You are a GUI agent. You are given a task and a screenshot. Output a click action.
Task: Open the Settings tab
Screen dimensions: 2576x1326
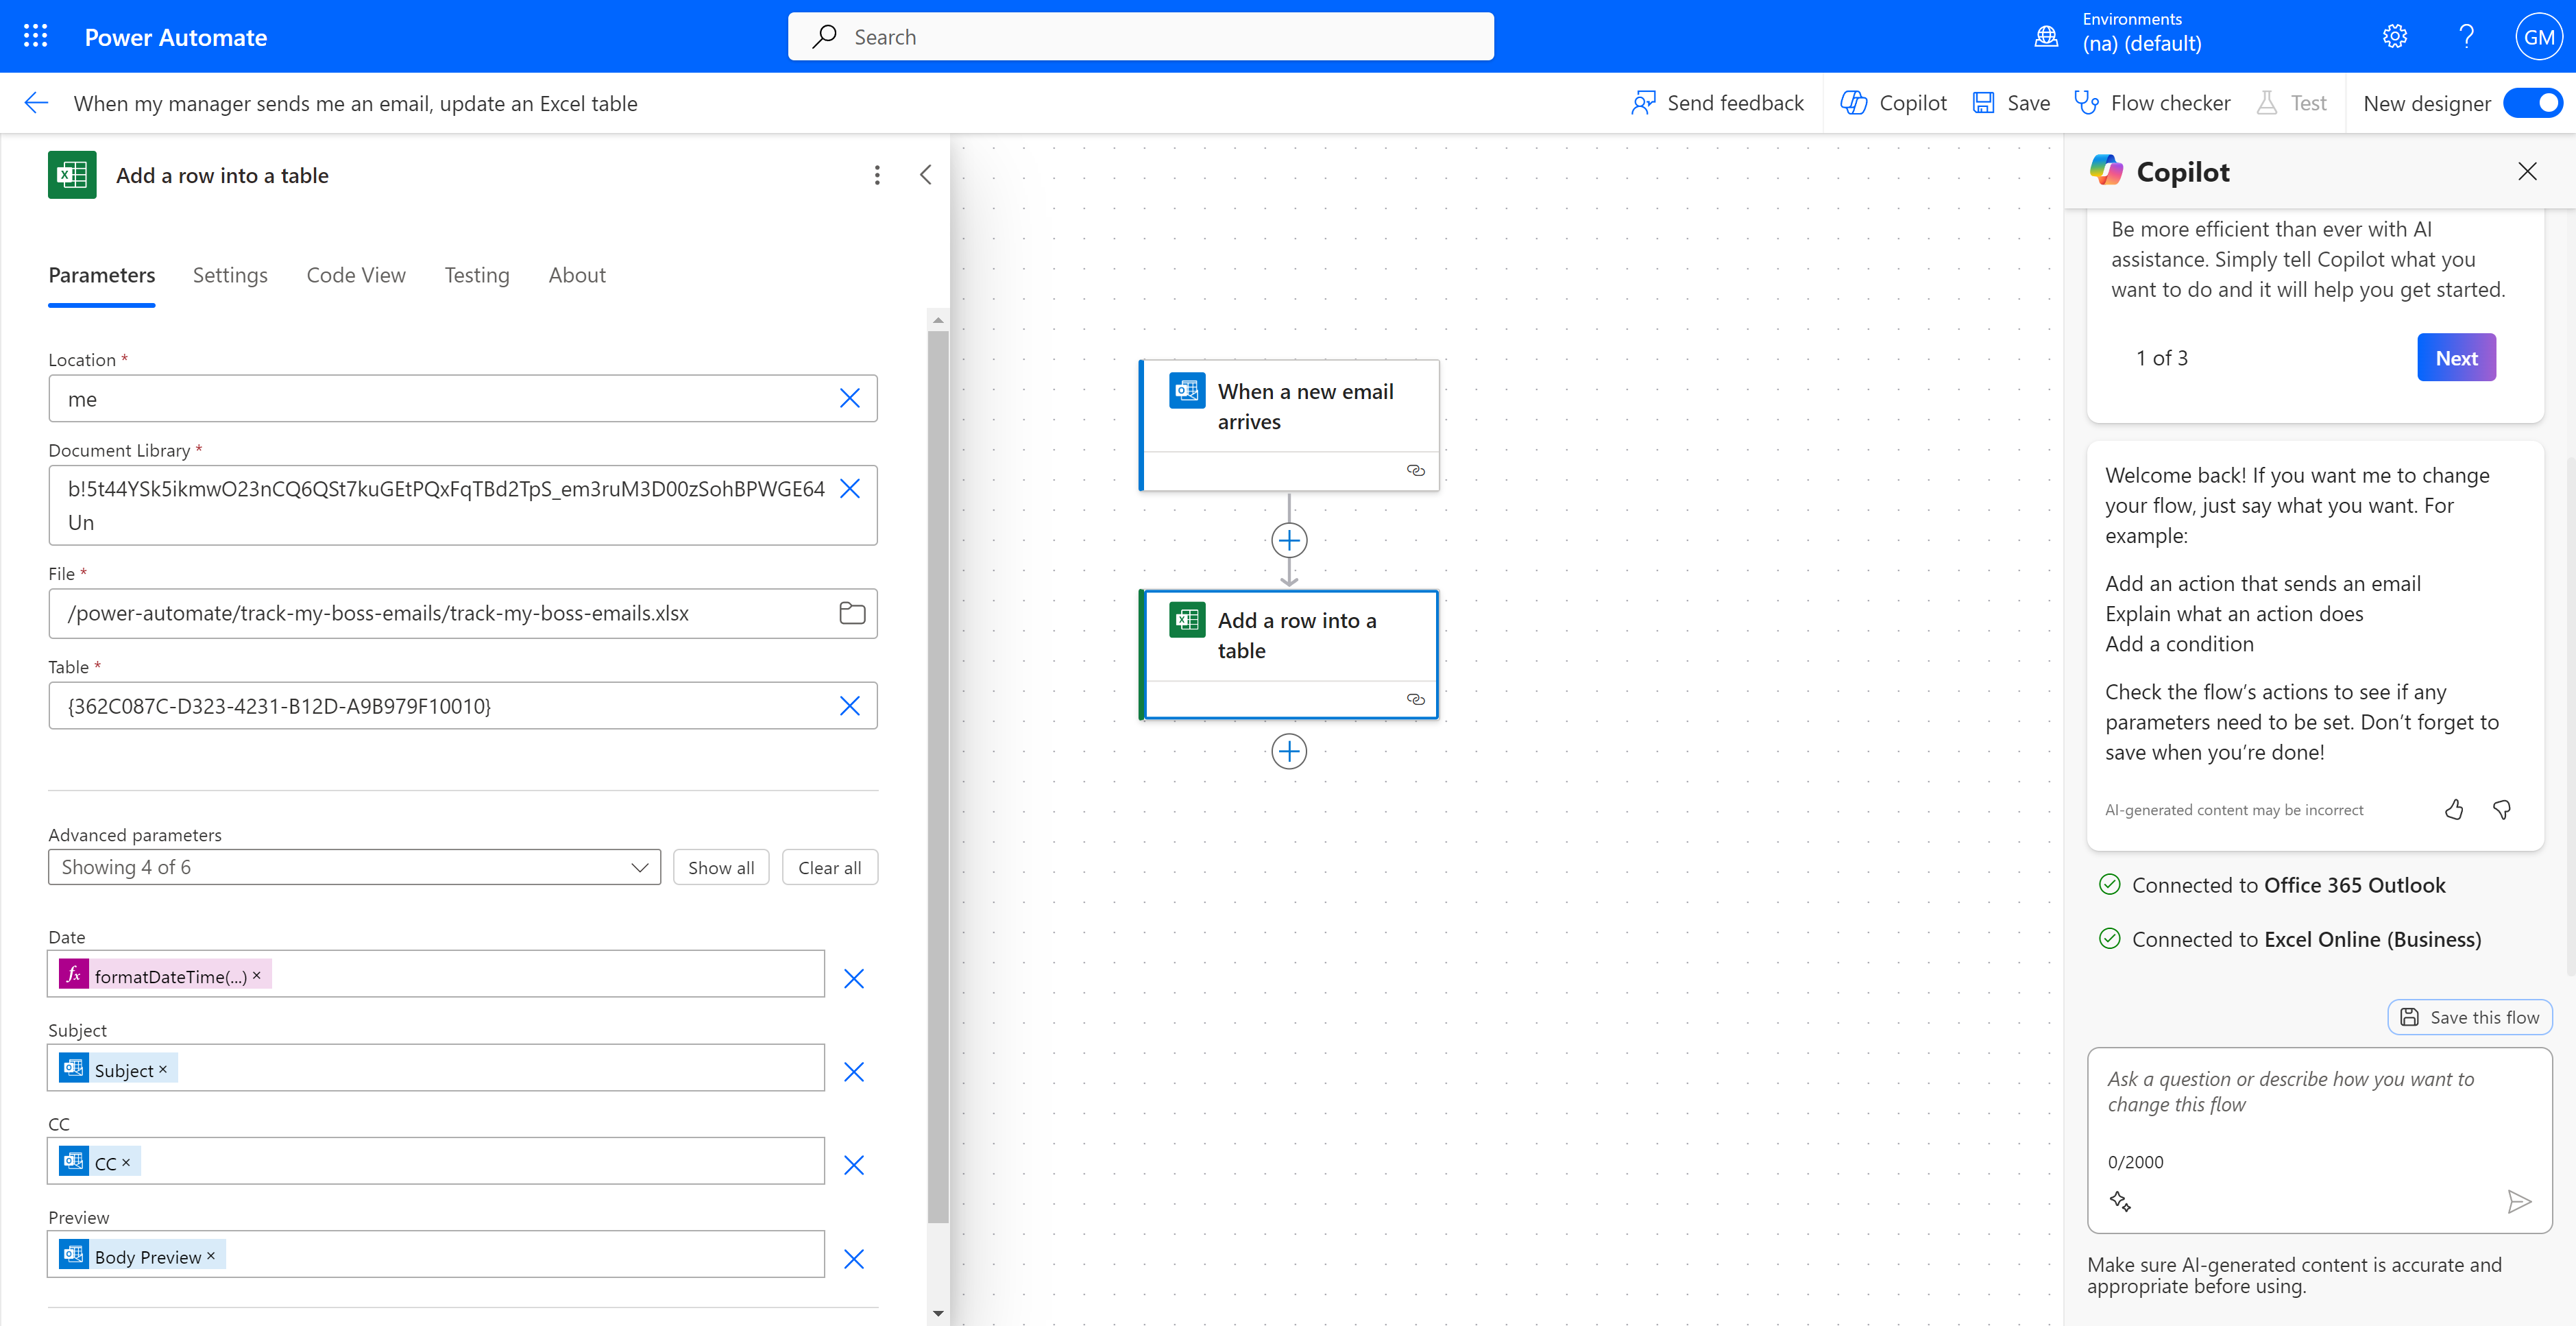point(230,275)
